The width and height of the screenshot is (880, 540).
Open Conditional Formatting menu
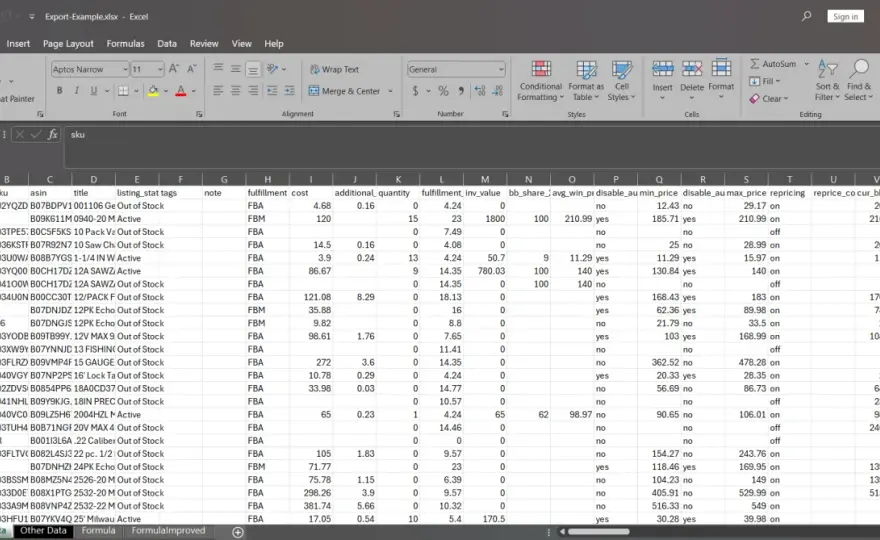(x=540, y=81)
